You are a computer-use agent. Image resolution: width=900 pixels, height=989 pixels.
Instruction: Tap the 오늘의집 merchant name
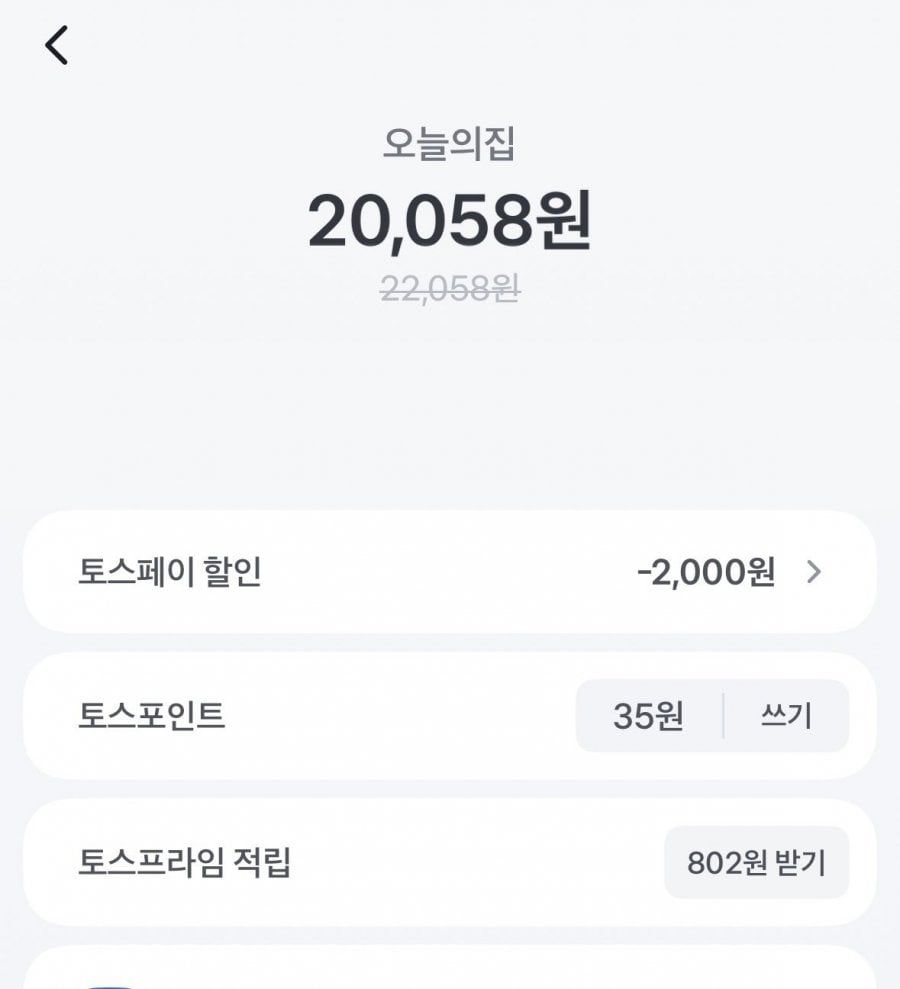click(x=449, y=144)
